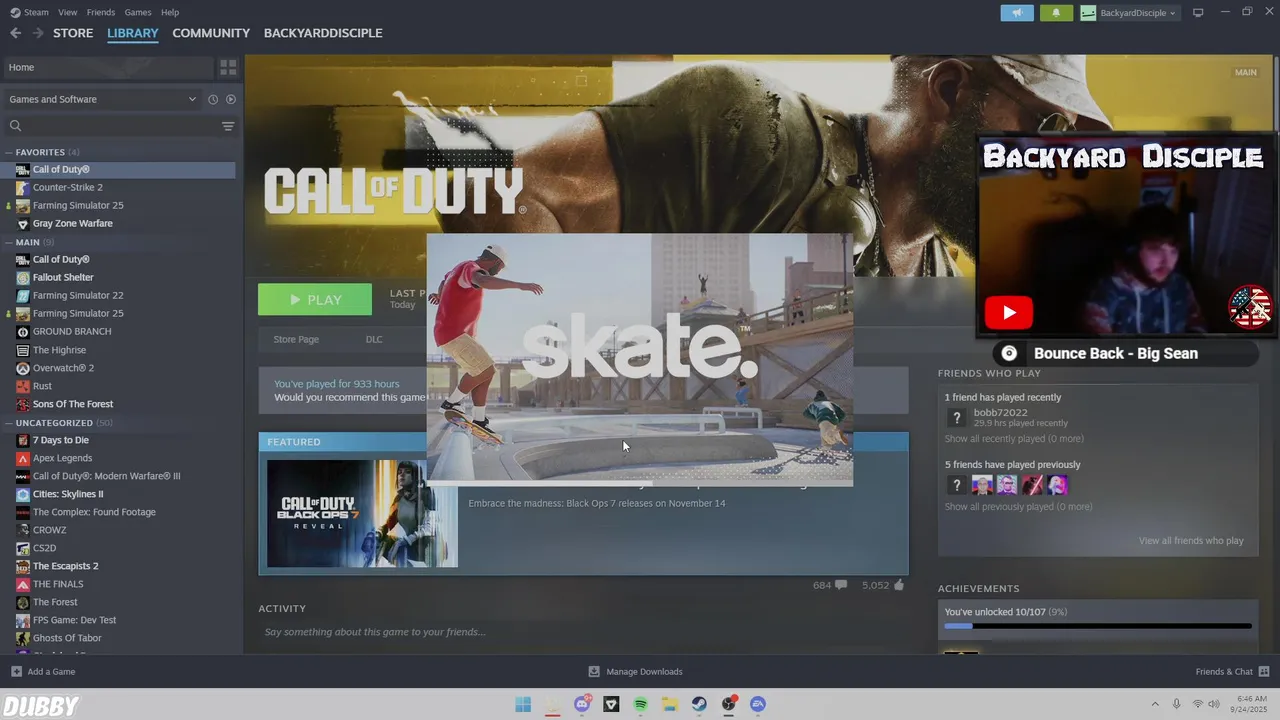Open the Help menu
1280x720 pixels.
click(170, 12)
